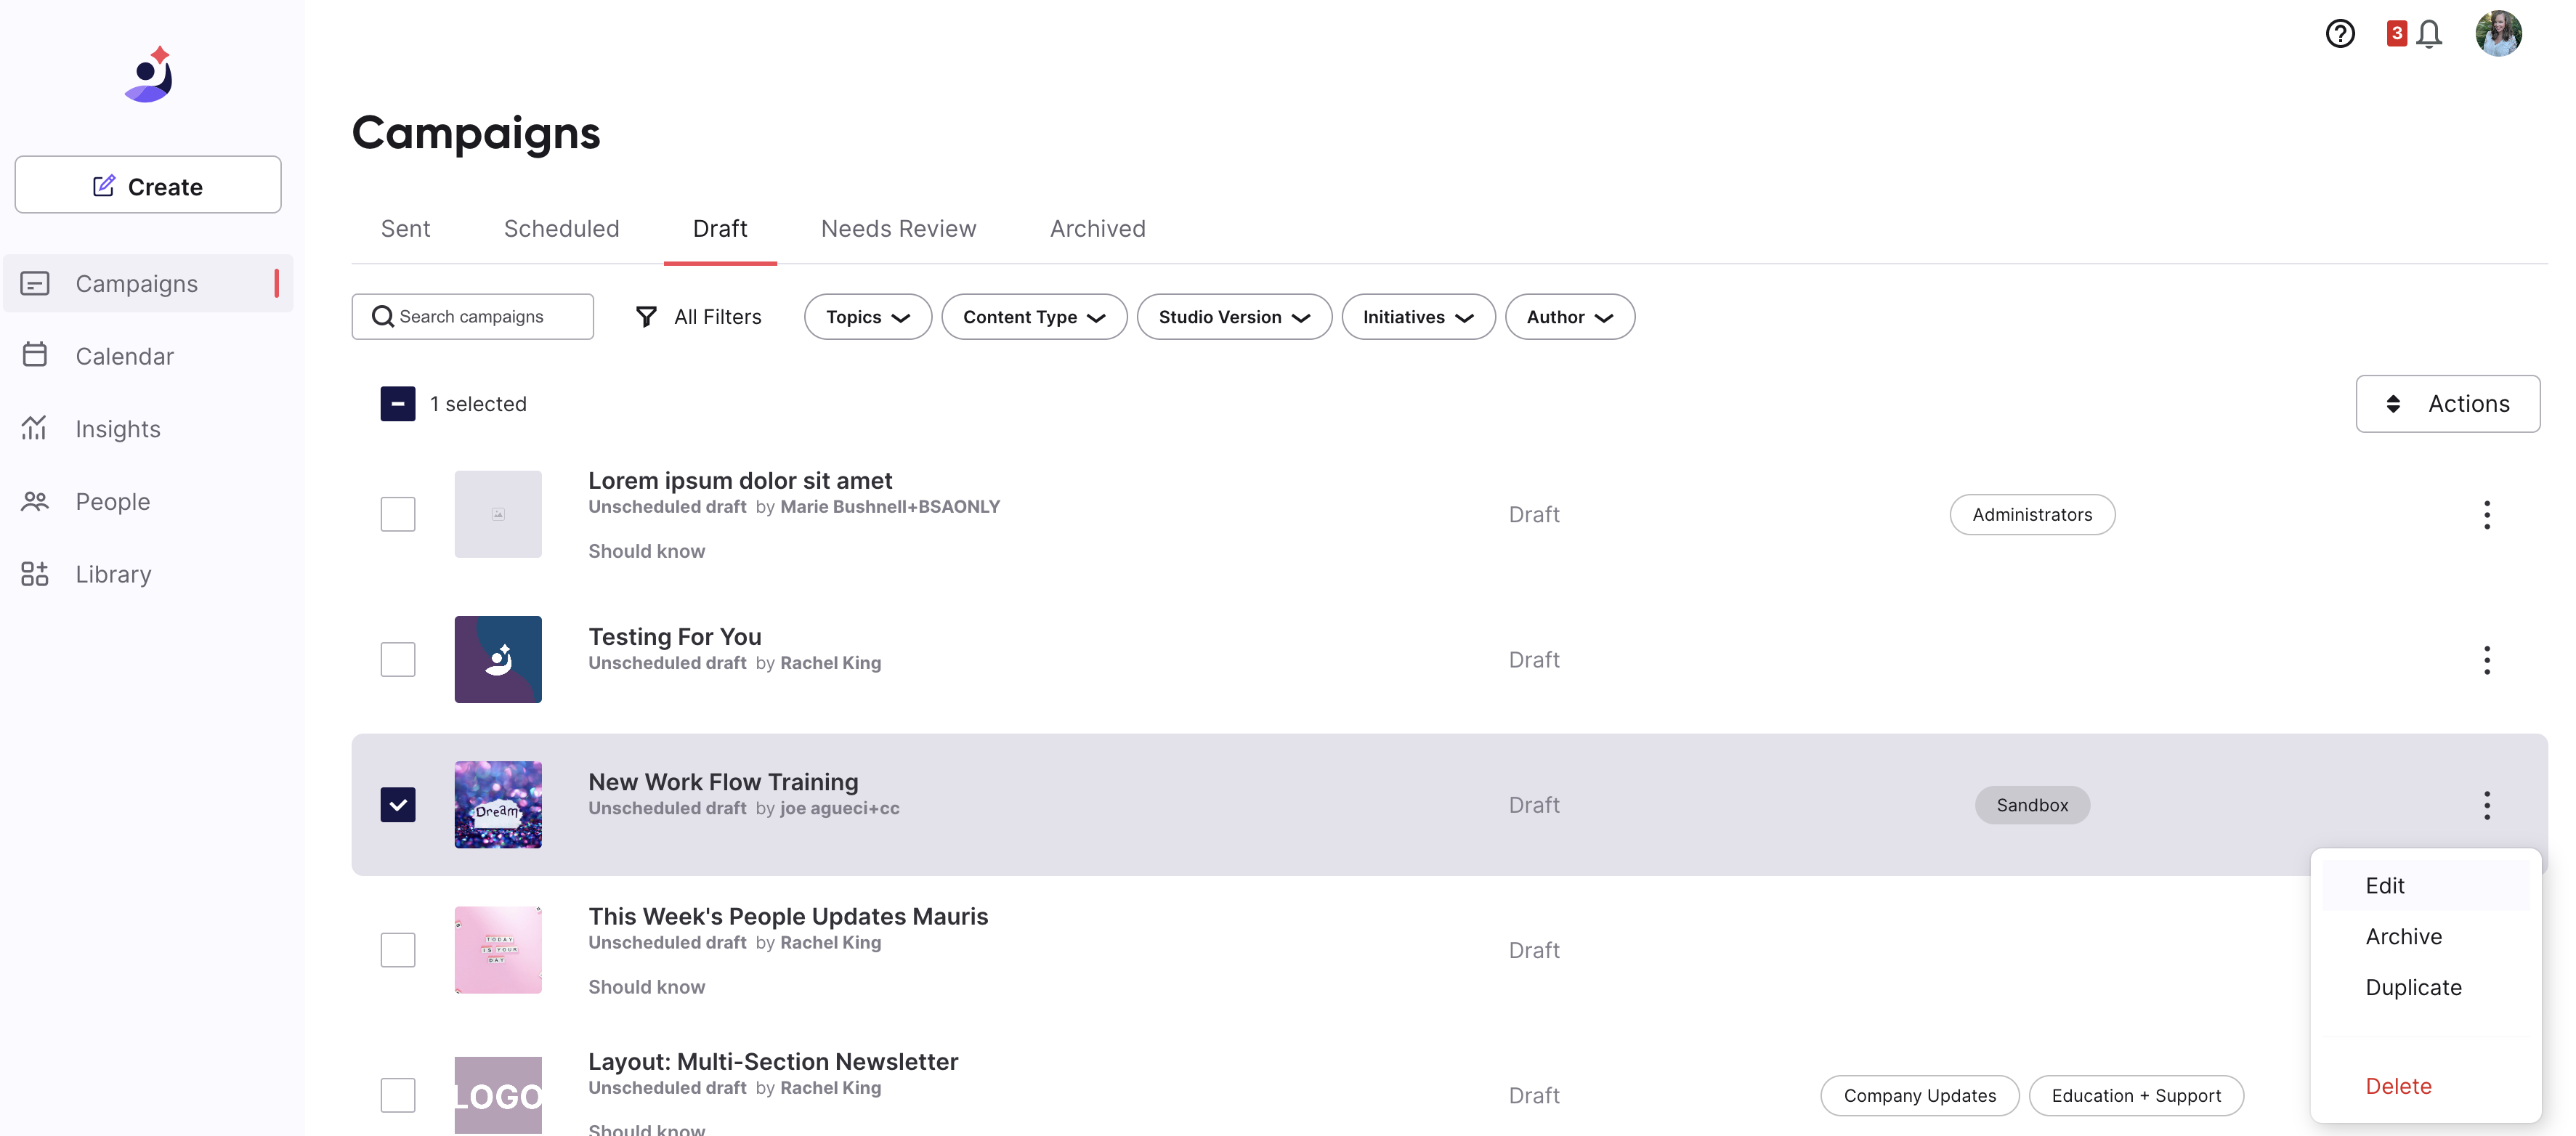
Task: Click the All Filters funnel icon
Action: [x=646, y=317]
